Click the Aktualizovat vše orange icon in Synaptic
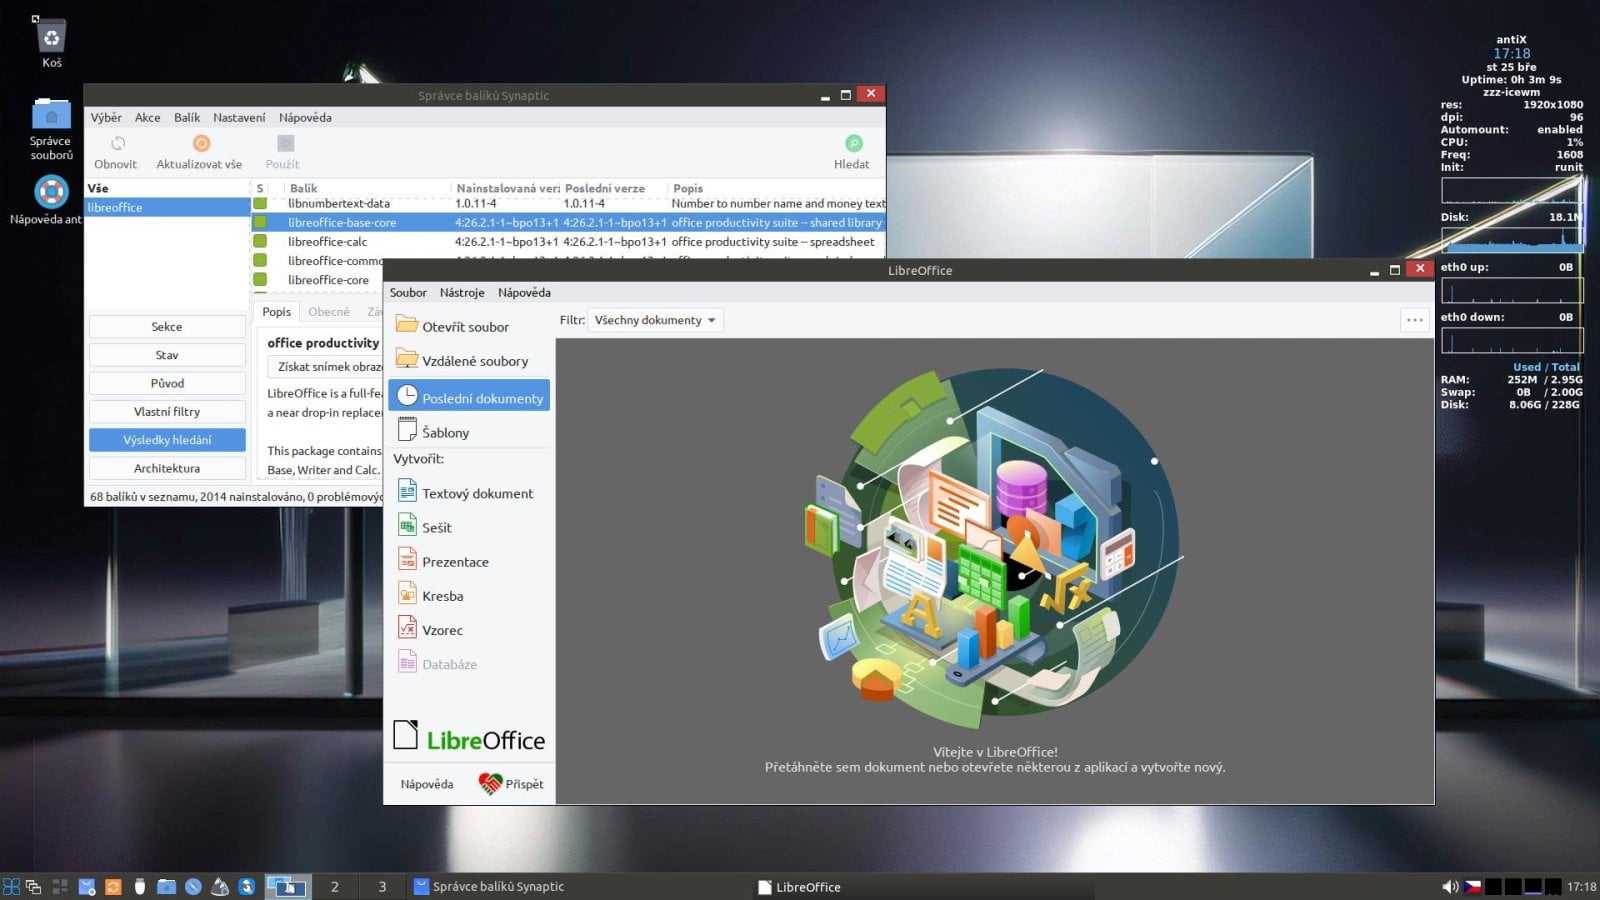The height and width of the screenshot is (900, 1600). pos(201,144)
